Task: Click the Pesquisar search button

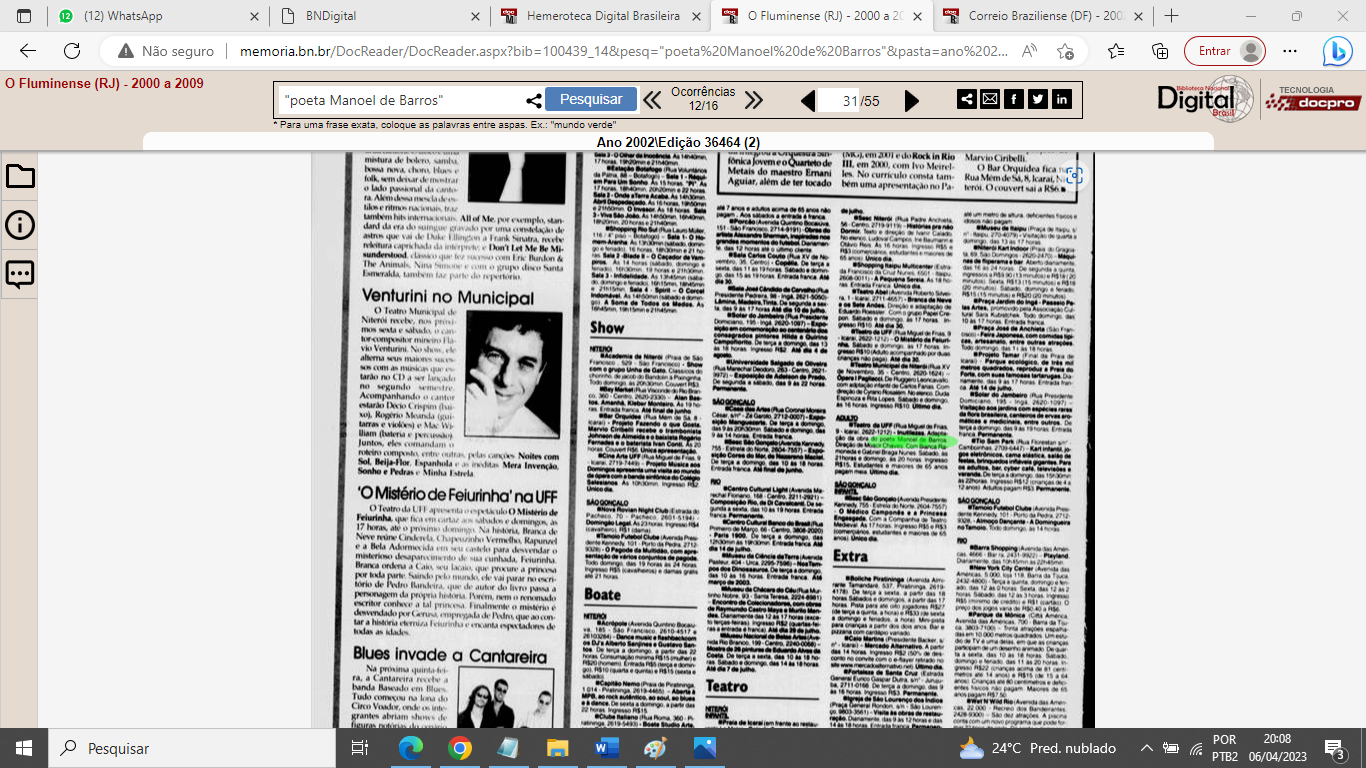Action: pos(591,99)
